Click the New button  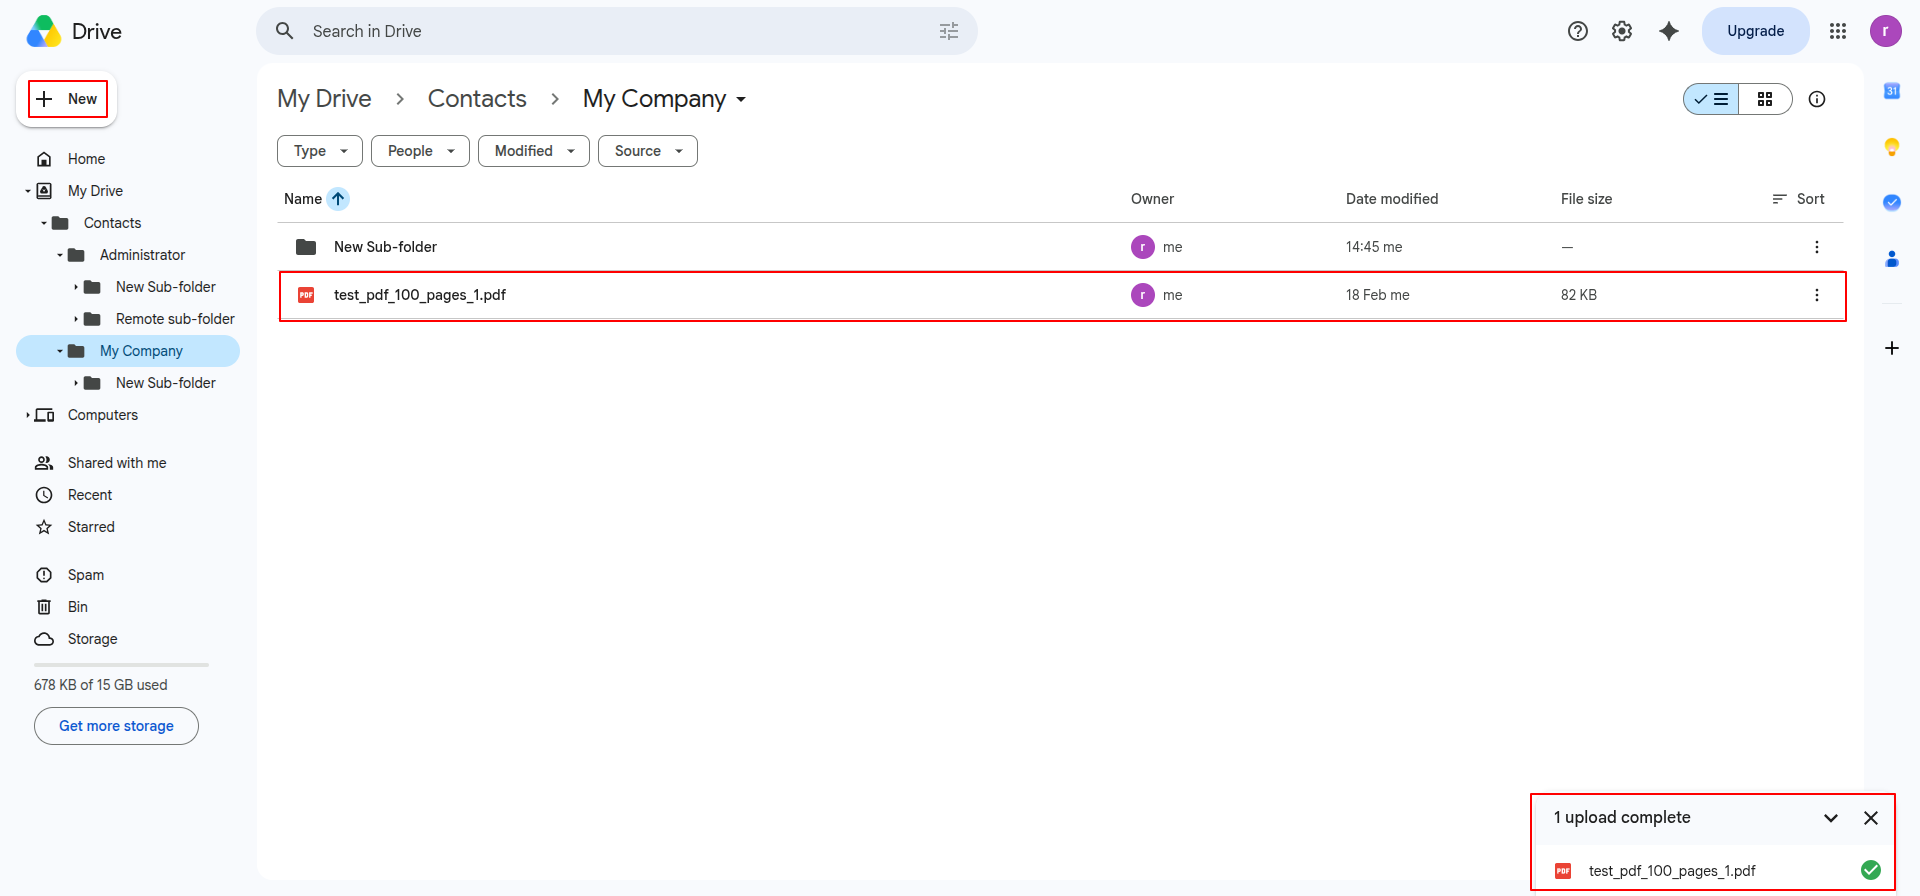click(67, 99)
